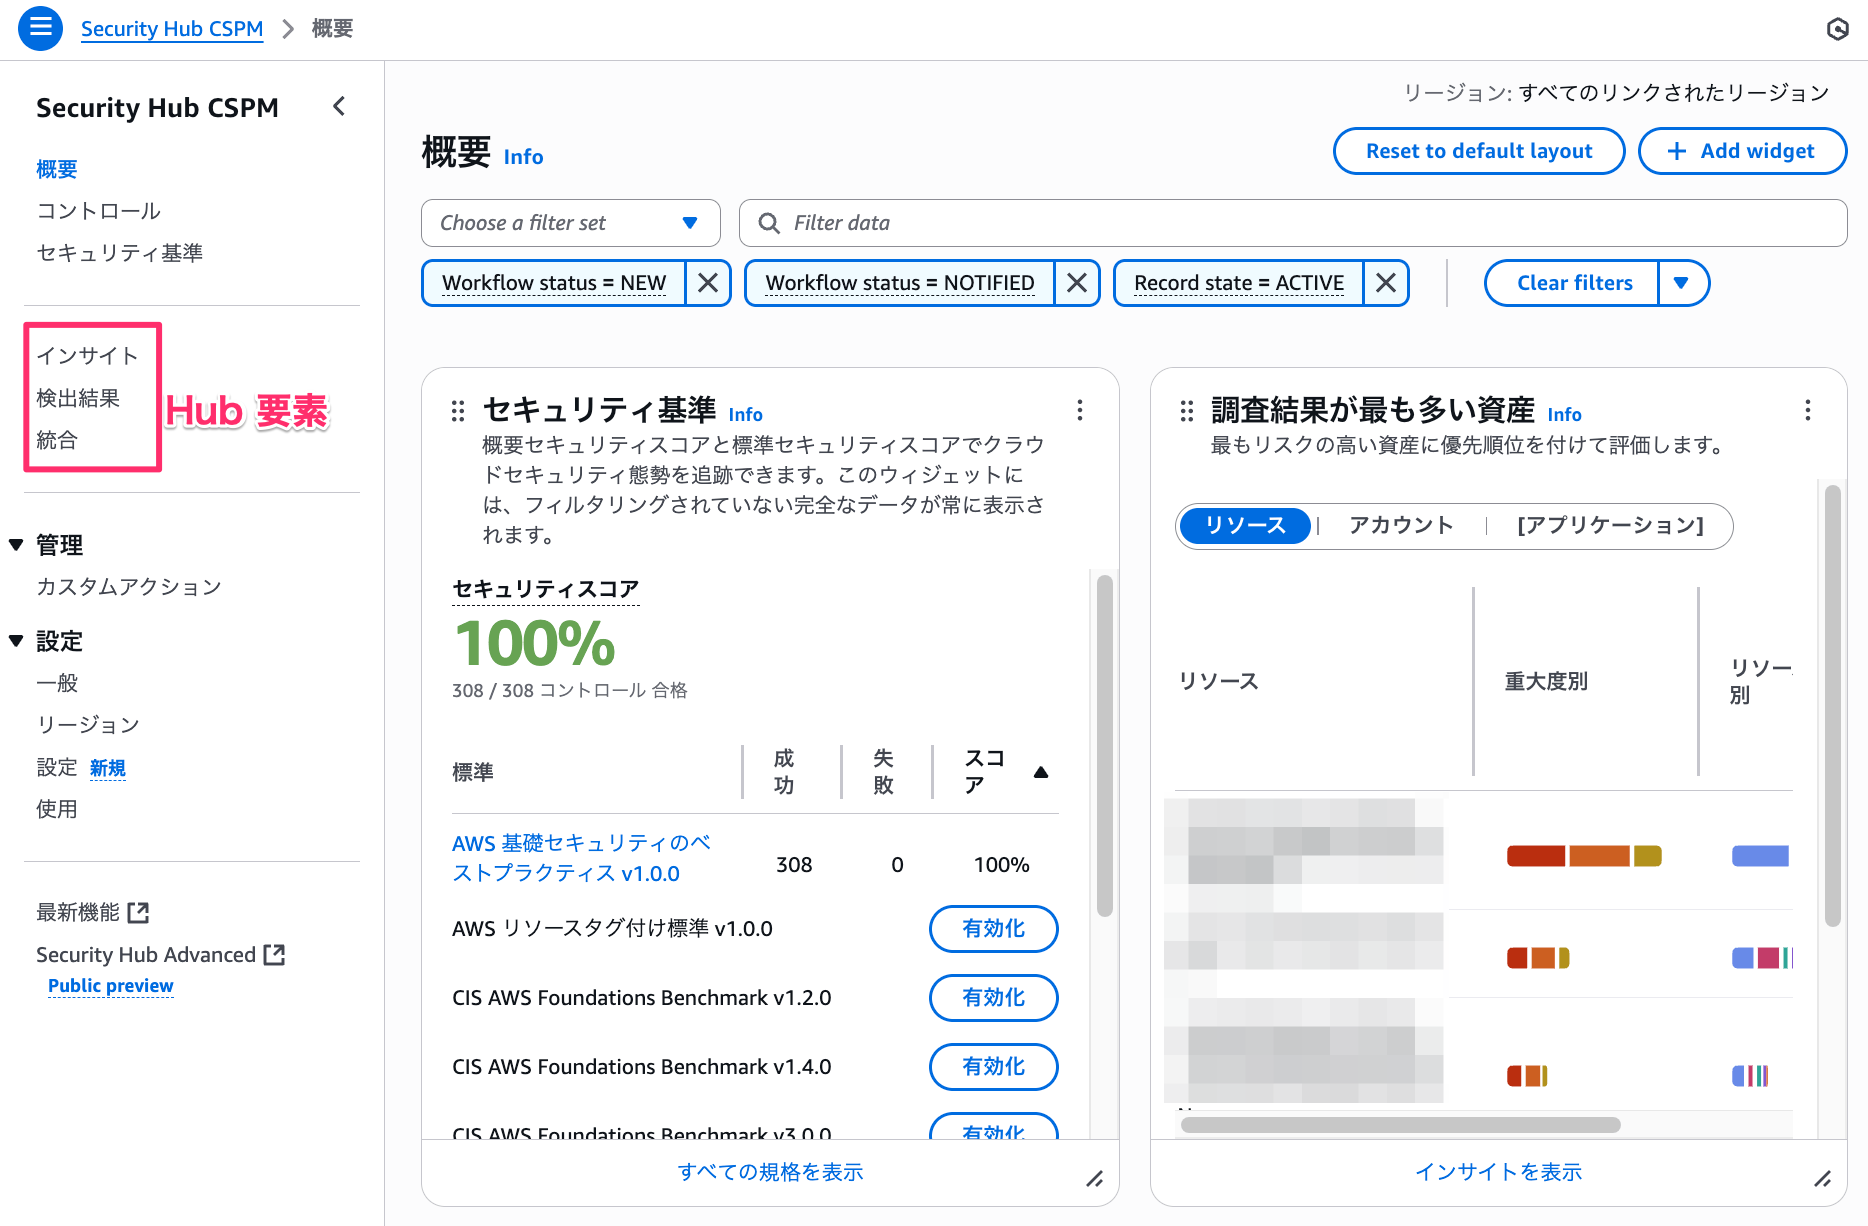Open the セキュリティ基準 widget options menu

tap(1080, 410)
